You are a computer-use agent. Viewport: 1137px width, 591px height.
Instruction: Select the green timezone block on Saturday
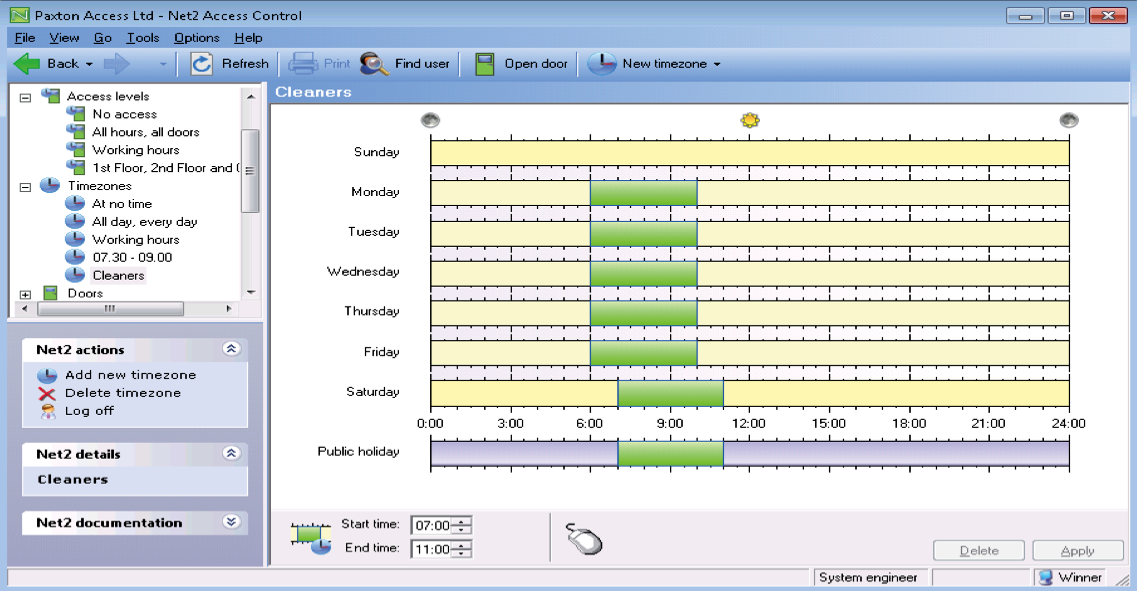670,391
